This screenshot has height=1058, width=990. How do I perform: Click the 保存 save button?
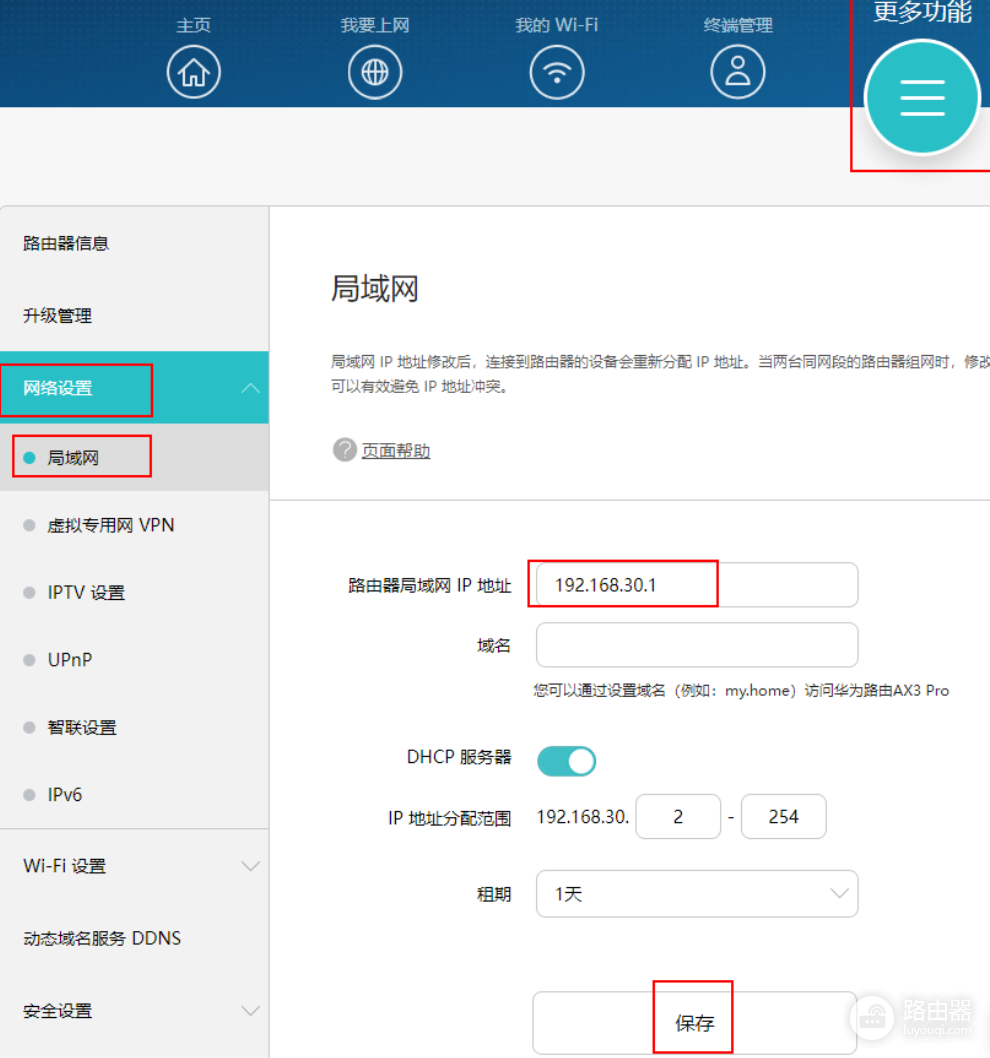pos(694,1023)
